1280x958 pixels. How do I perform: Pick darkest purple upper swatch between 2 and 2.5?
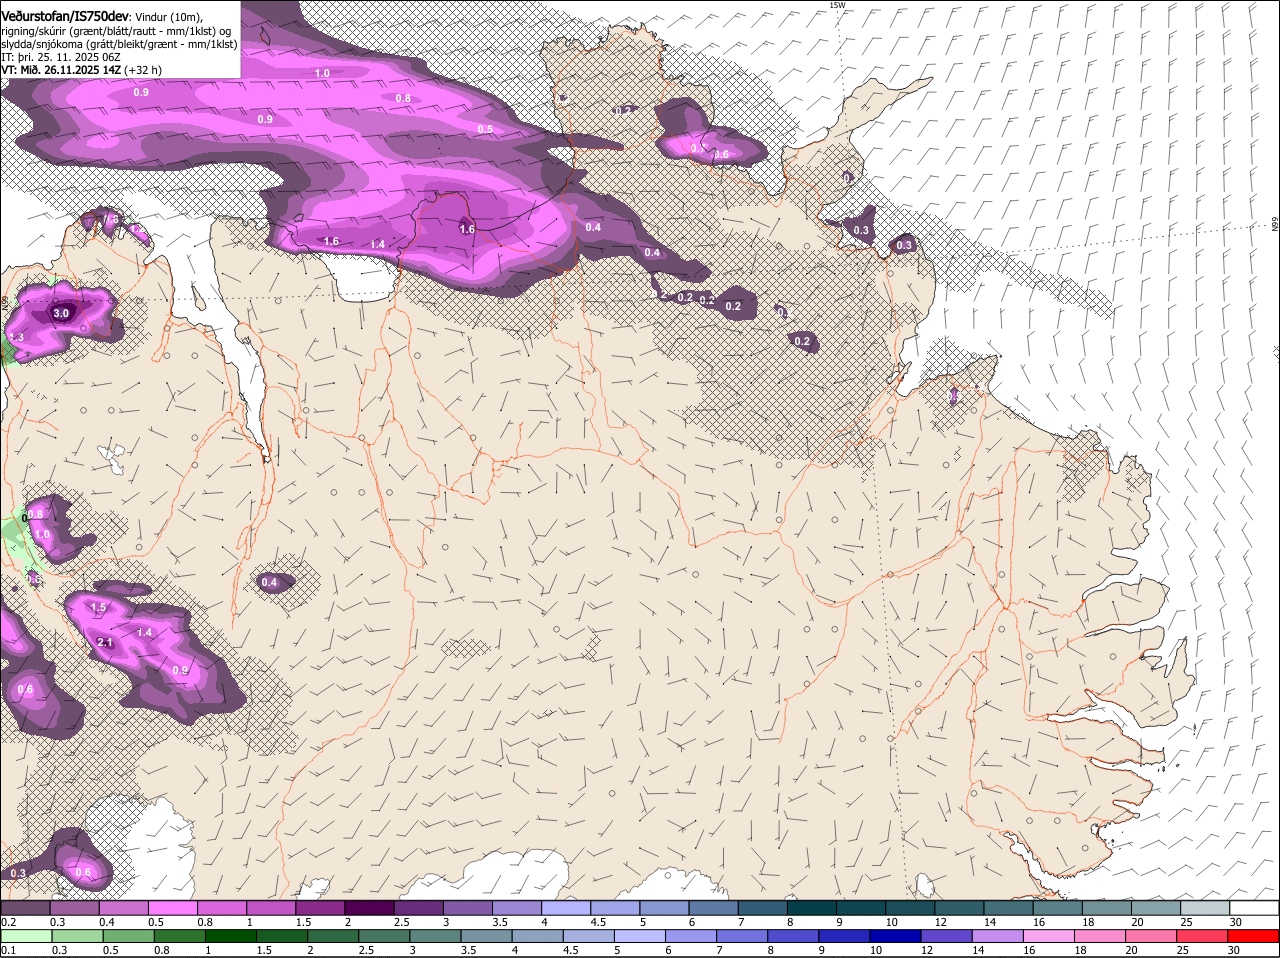coord(368,908)
